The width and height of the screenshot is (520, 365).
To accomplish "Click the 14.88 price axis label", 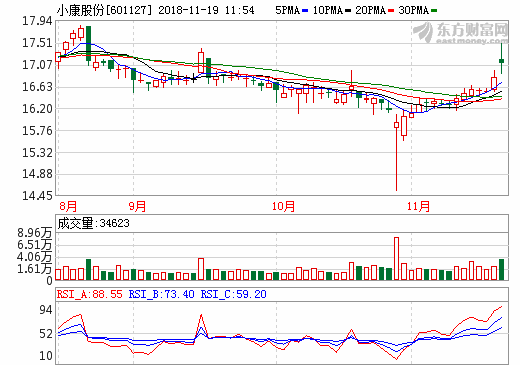I will coord(37,174).
